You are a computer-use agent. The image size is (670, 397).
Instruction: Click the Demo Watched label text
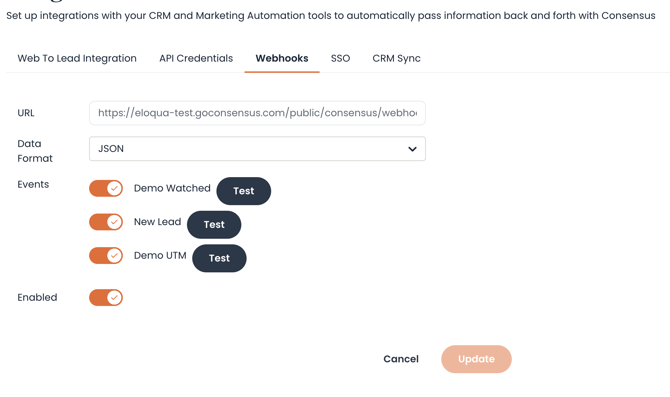(x=172, y=188)
